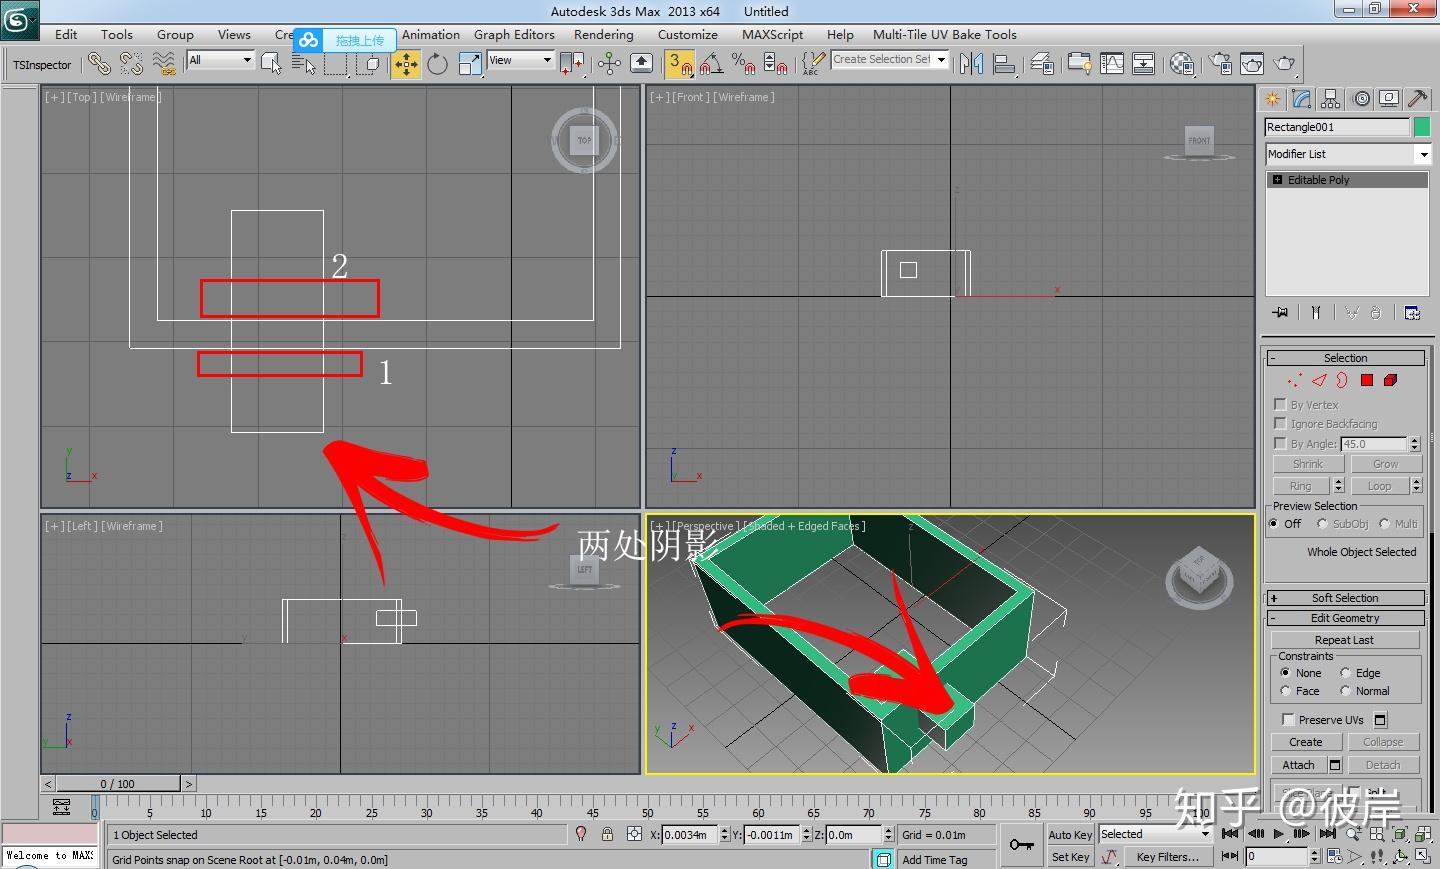Tick the By Angle checkbox
1440x869 pixels.
pyautogui.click(x=1280, y=443)
